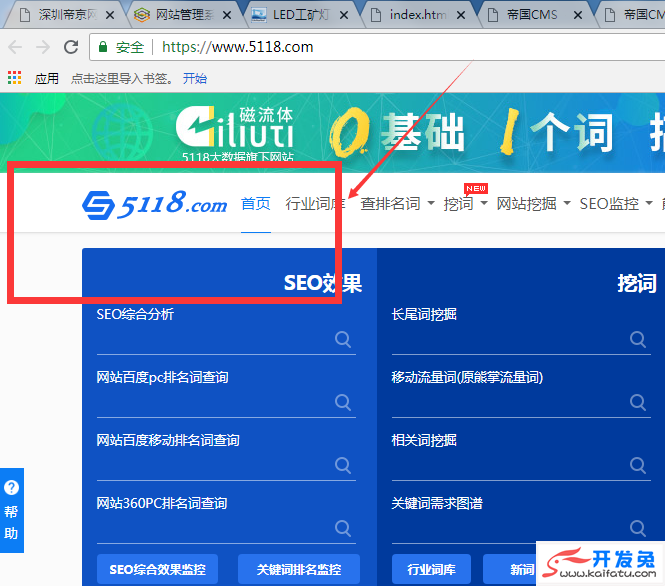Click the browser forward arrow
This screenshot has width=665, height=586.
(x=43, y=47)
